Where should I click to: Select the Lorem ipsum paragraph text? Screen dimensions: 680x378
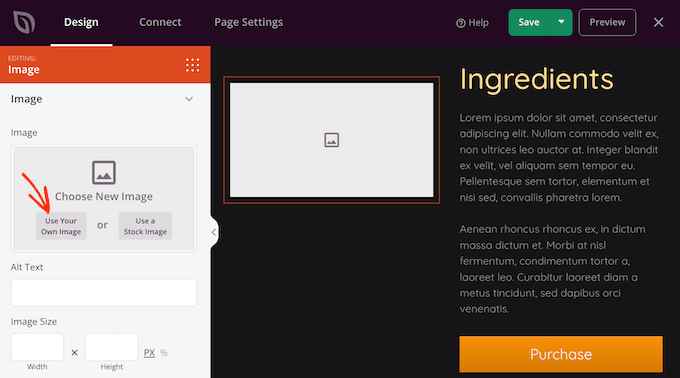coord(559,157)
